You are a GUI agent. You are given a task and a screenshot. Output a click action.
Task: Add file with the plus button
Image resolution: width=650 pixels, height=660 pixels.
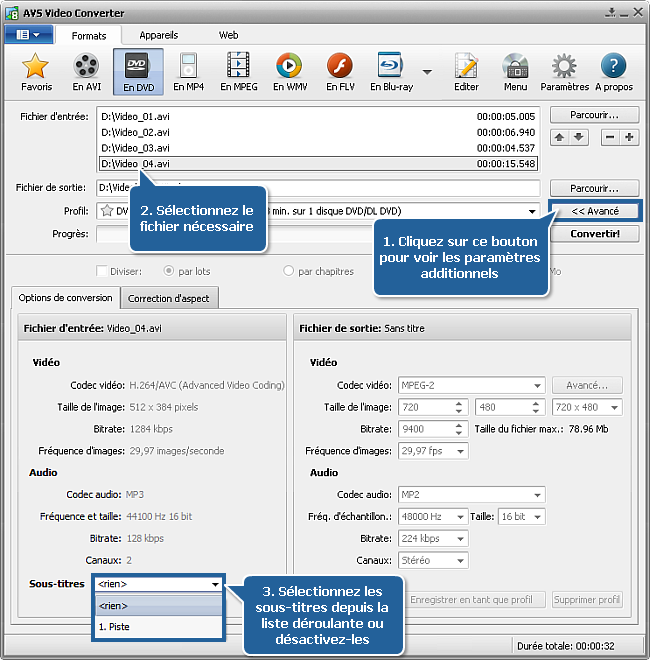pos(629,137)
